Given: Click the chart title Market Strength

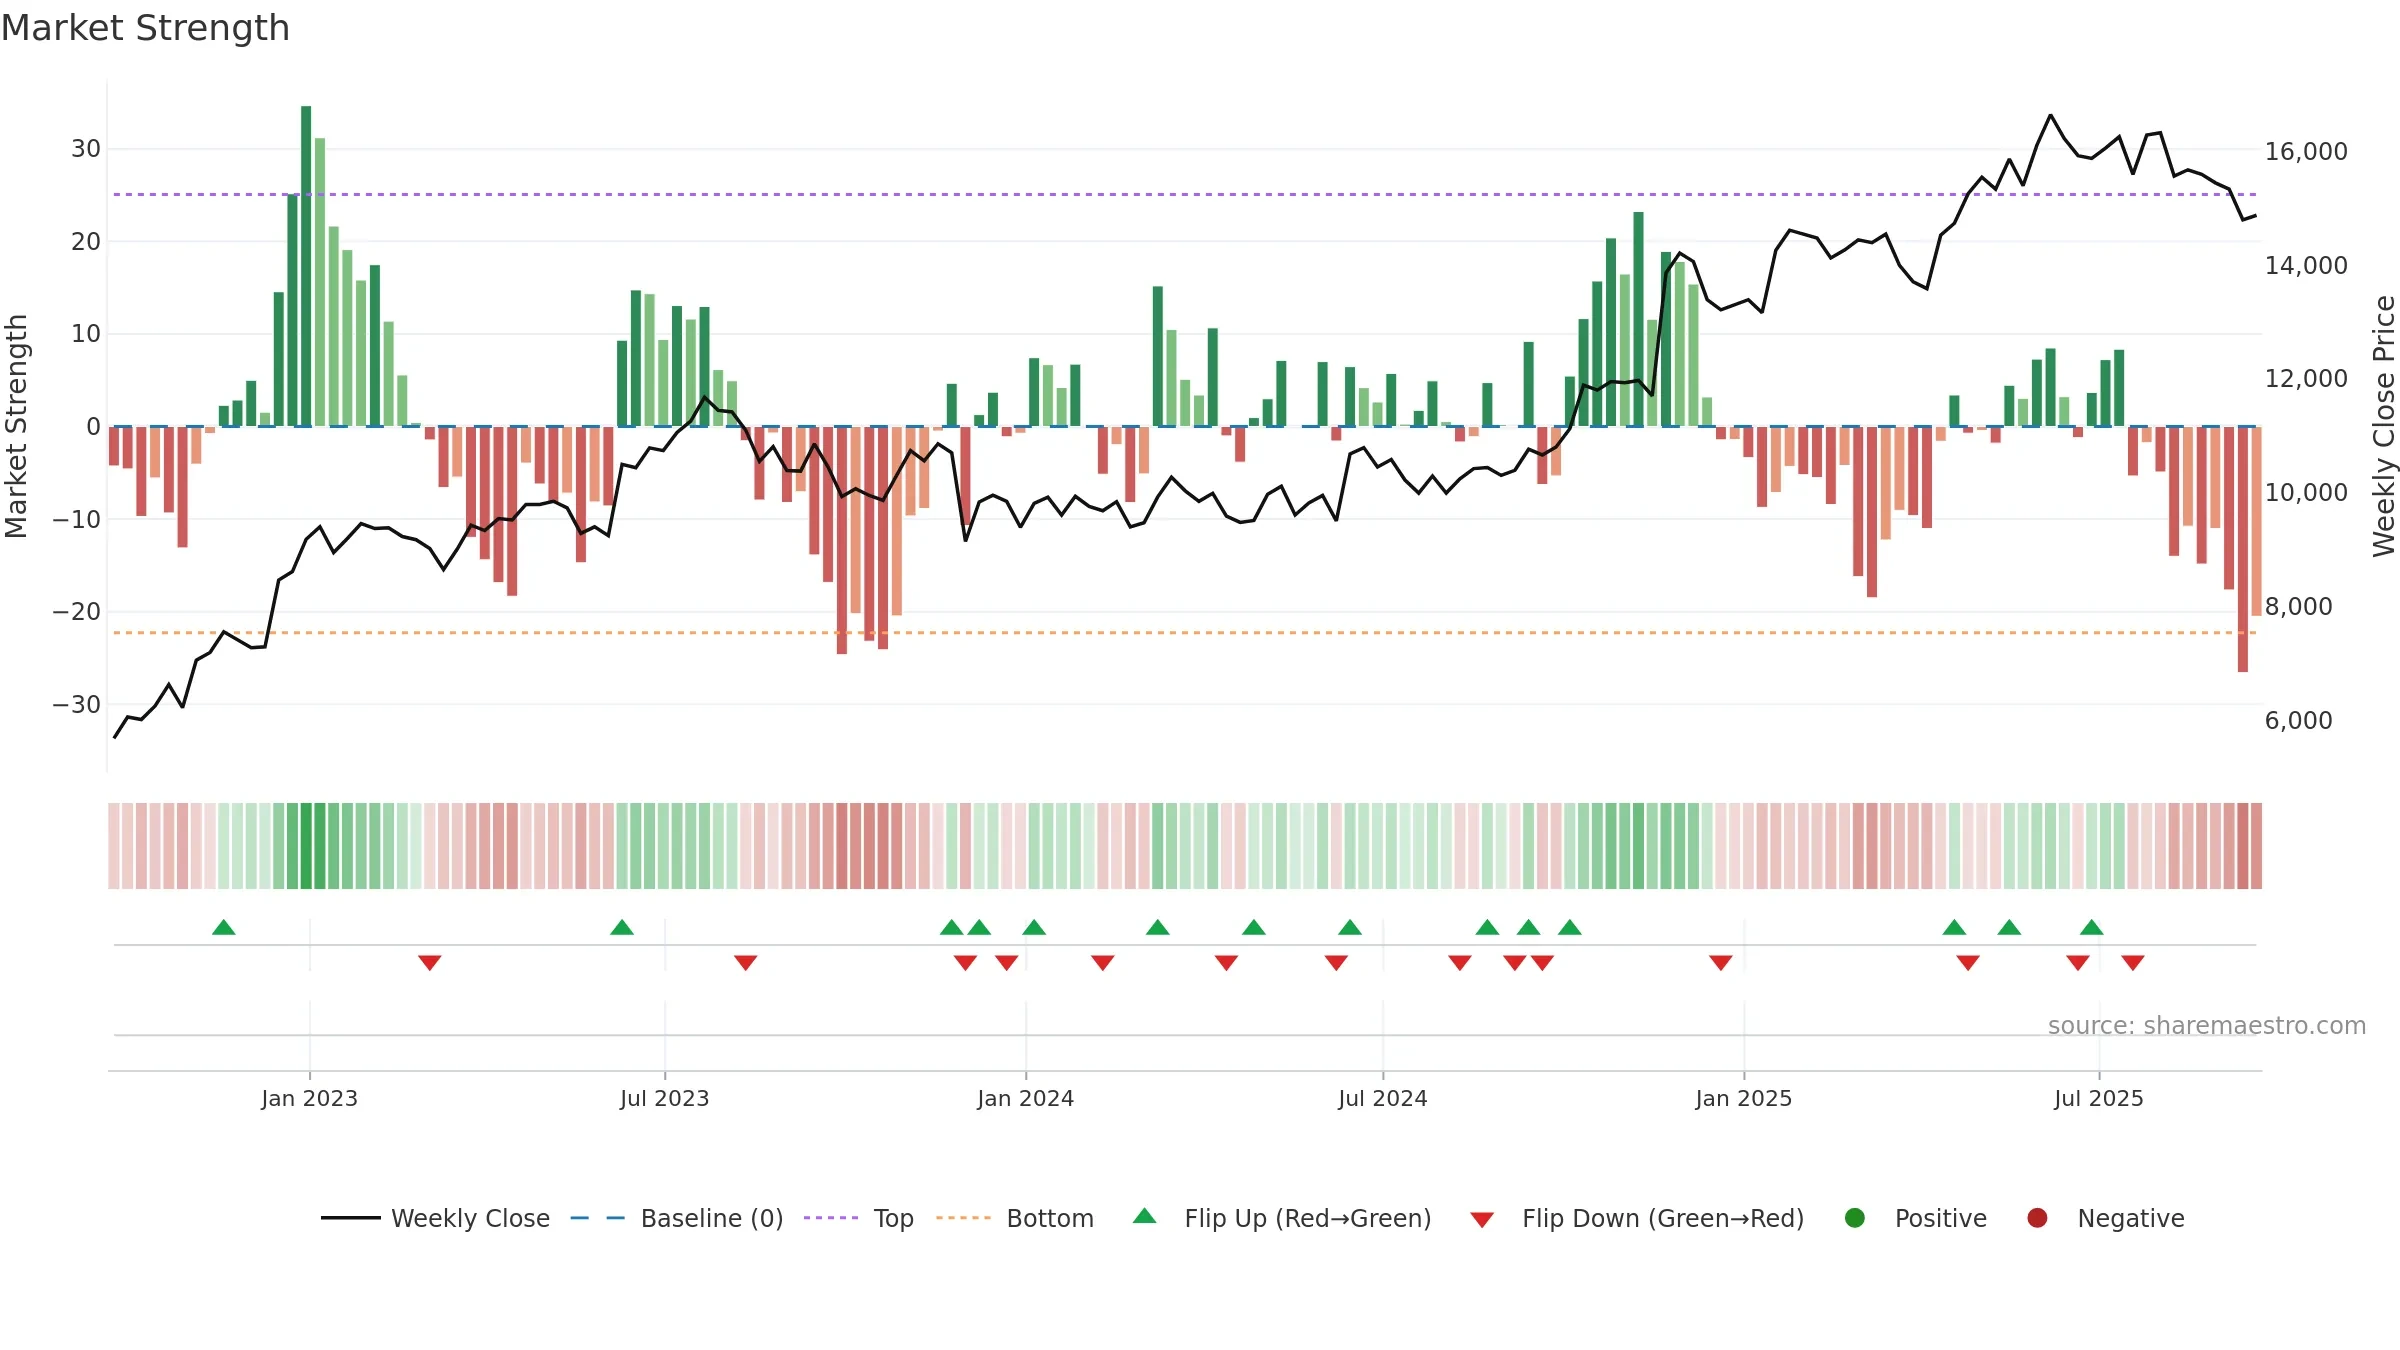Looking at the screenshot, I should [x=145, y=28].
